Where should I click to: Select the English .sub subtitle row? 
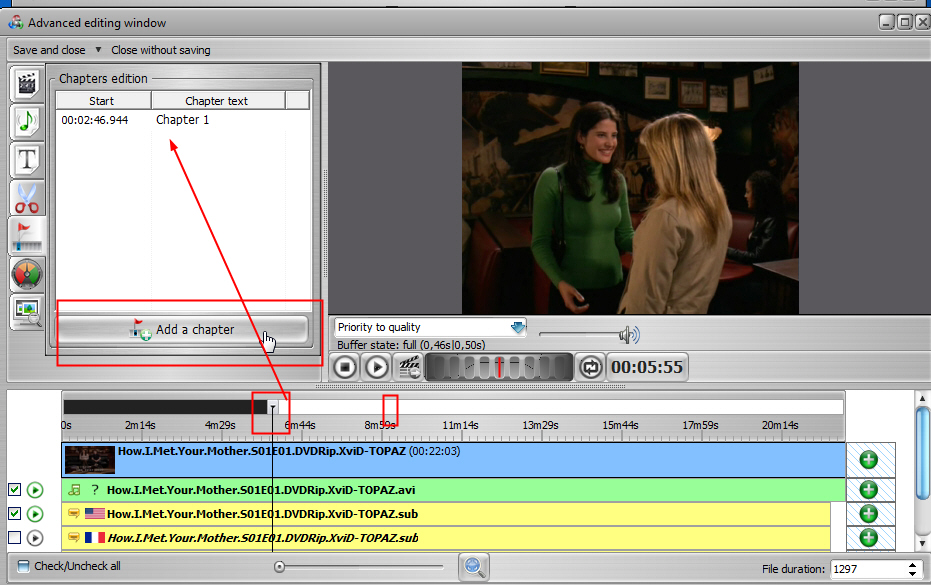pos(446,514)
